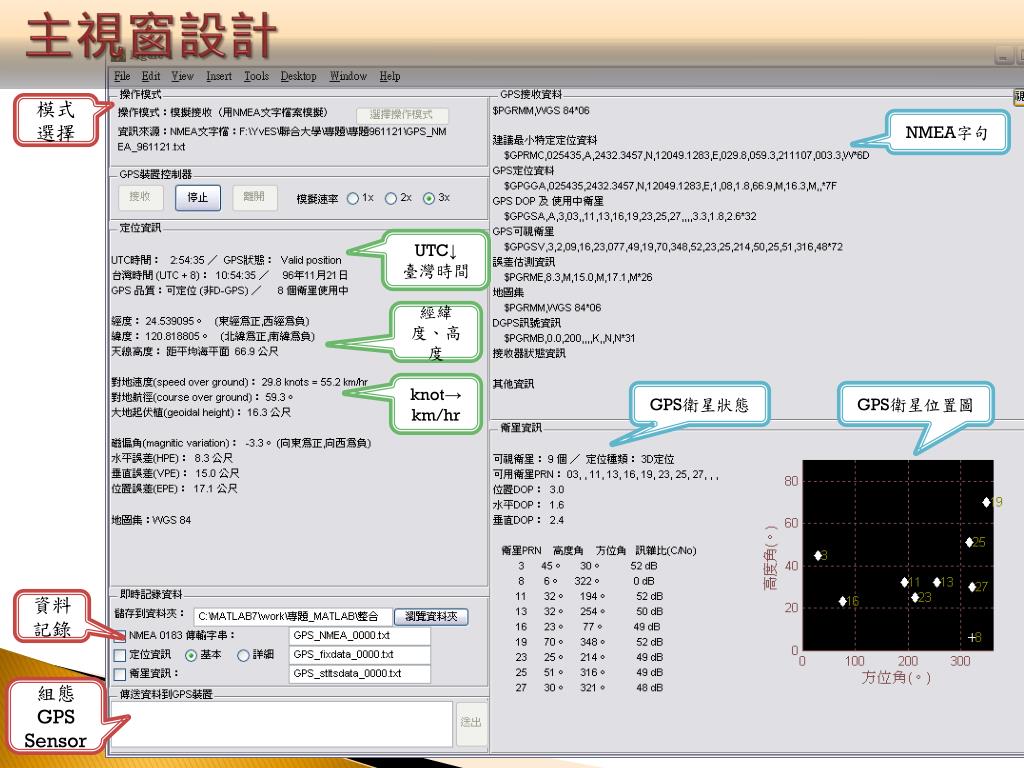
Task: Click the $GPGSA sentence line
Action: [x=630, y=216]
